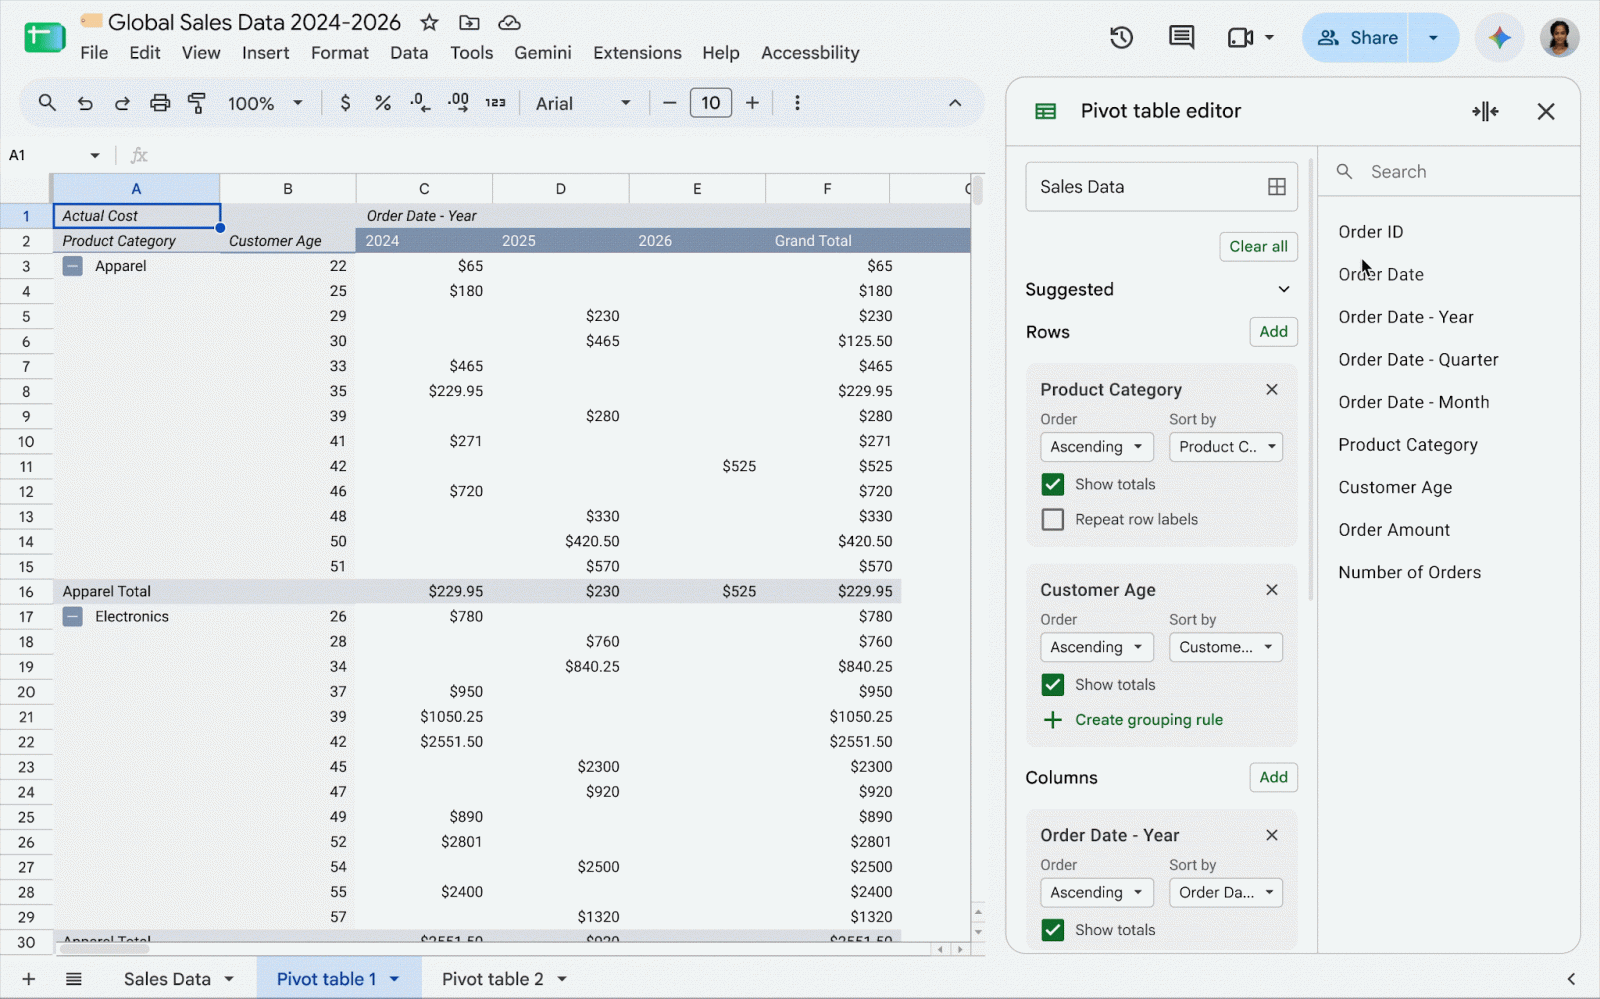Open the Format menu

(339, 53)
